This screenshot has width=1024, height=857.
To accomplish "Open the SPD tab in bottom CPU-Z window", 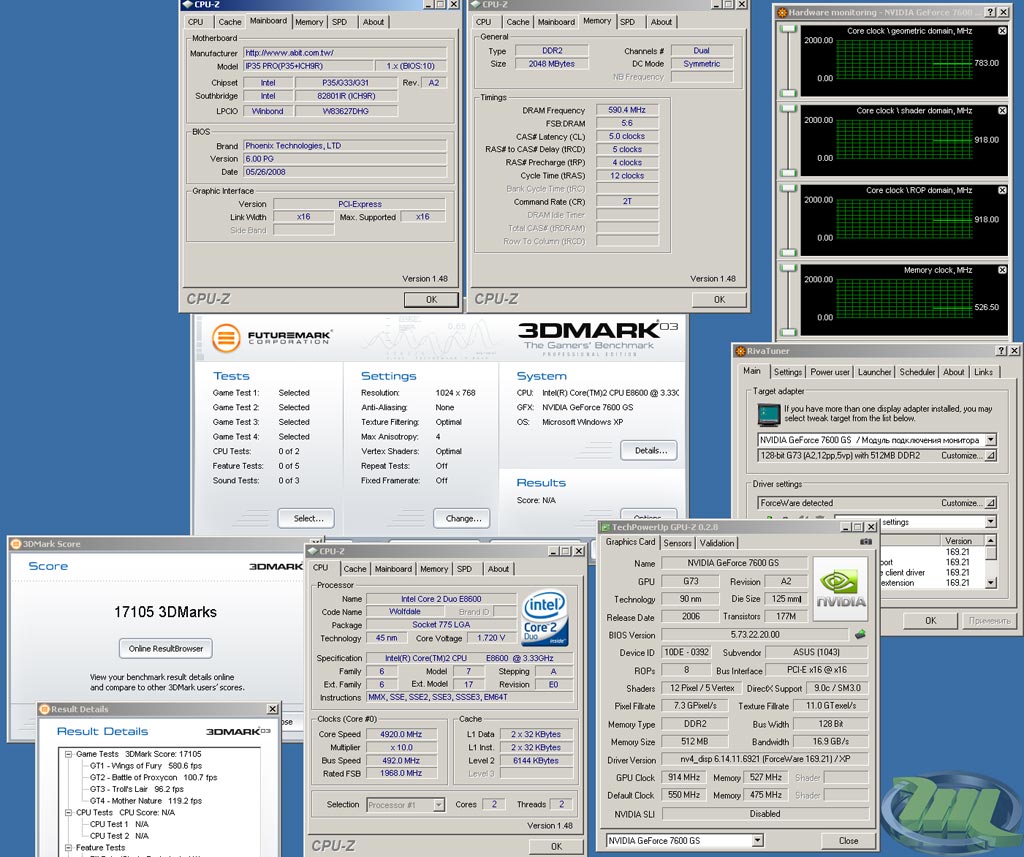I will tap(464, 569).
